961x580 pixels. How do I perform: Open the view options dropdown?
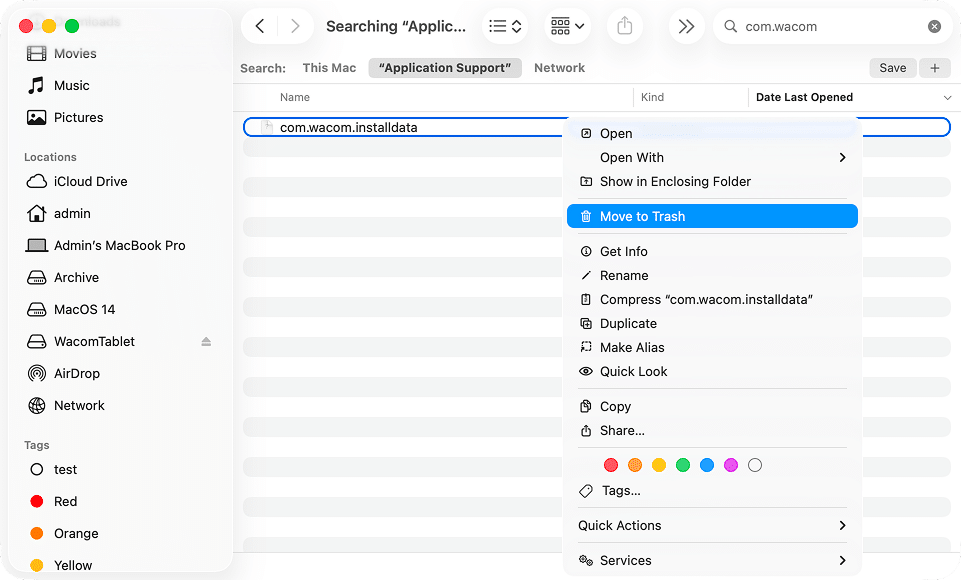pos(567,26)
